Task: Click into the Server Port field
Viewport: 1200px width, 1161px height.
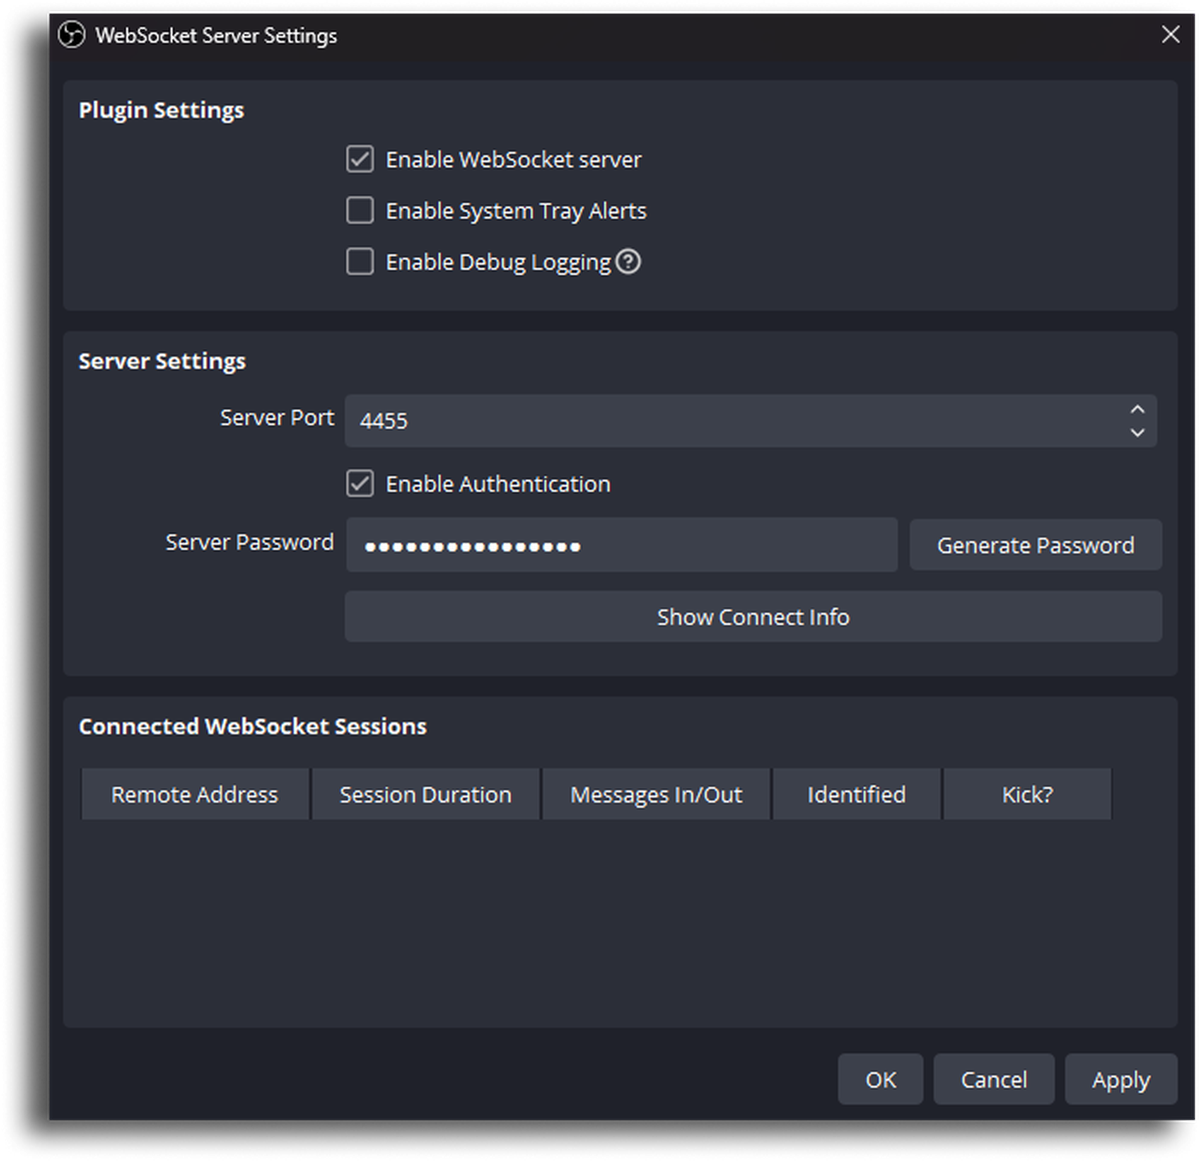Action: (735, 420)
